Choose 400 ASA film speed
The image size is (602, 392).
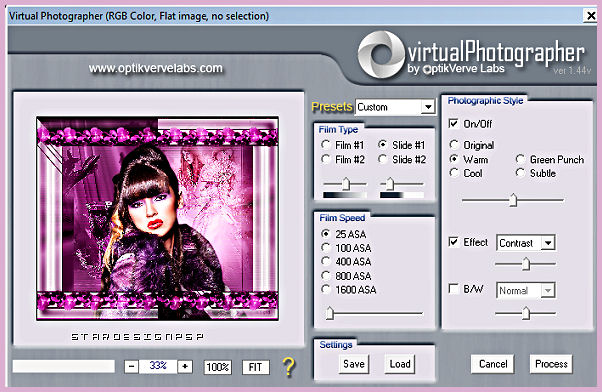[x=326, y=261]
